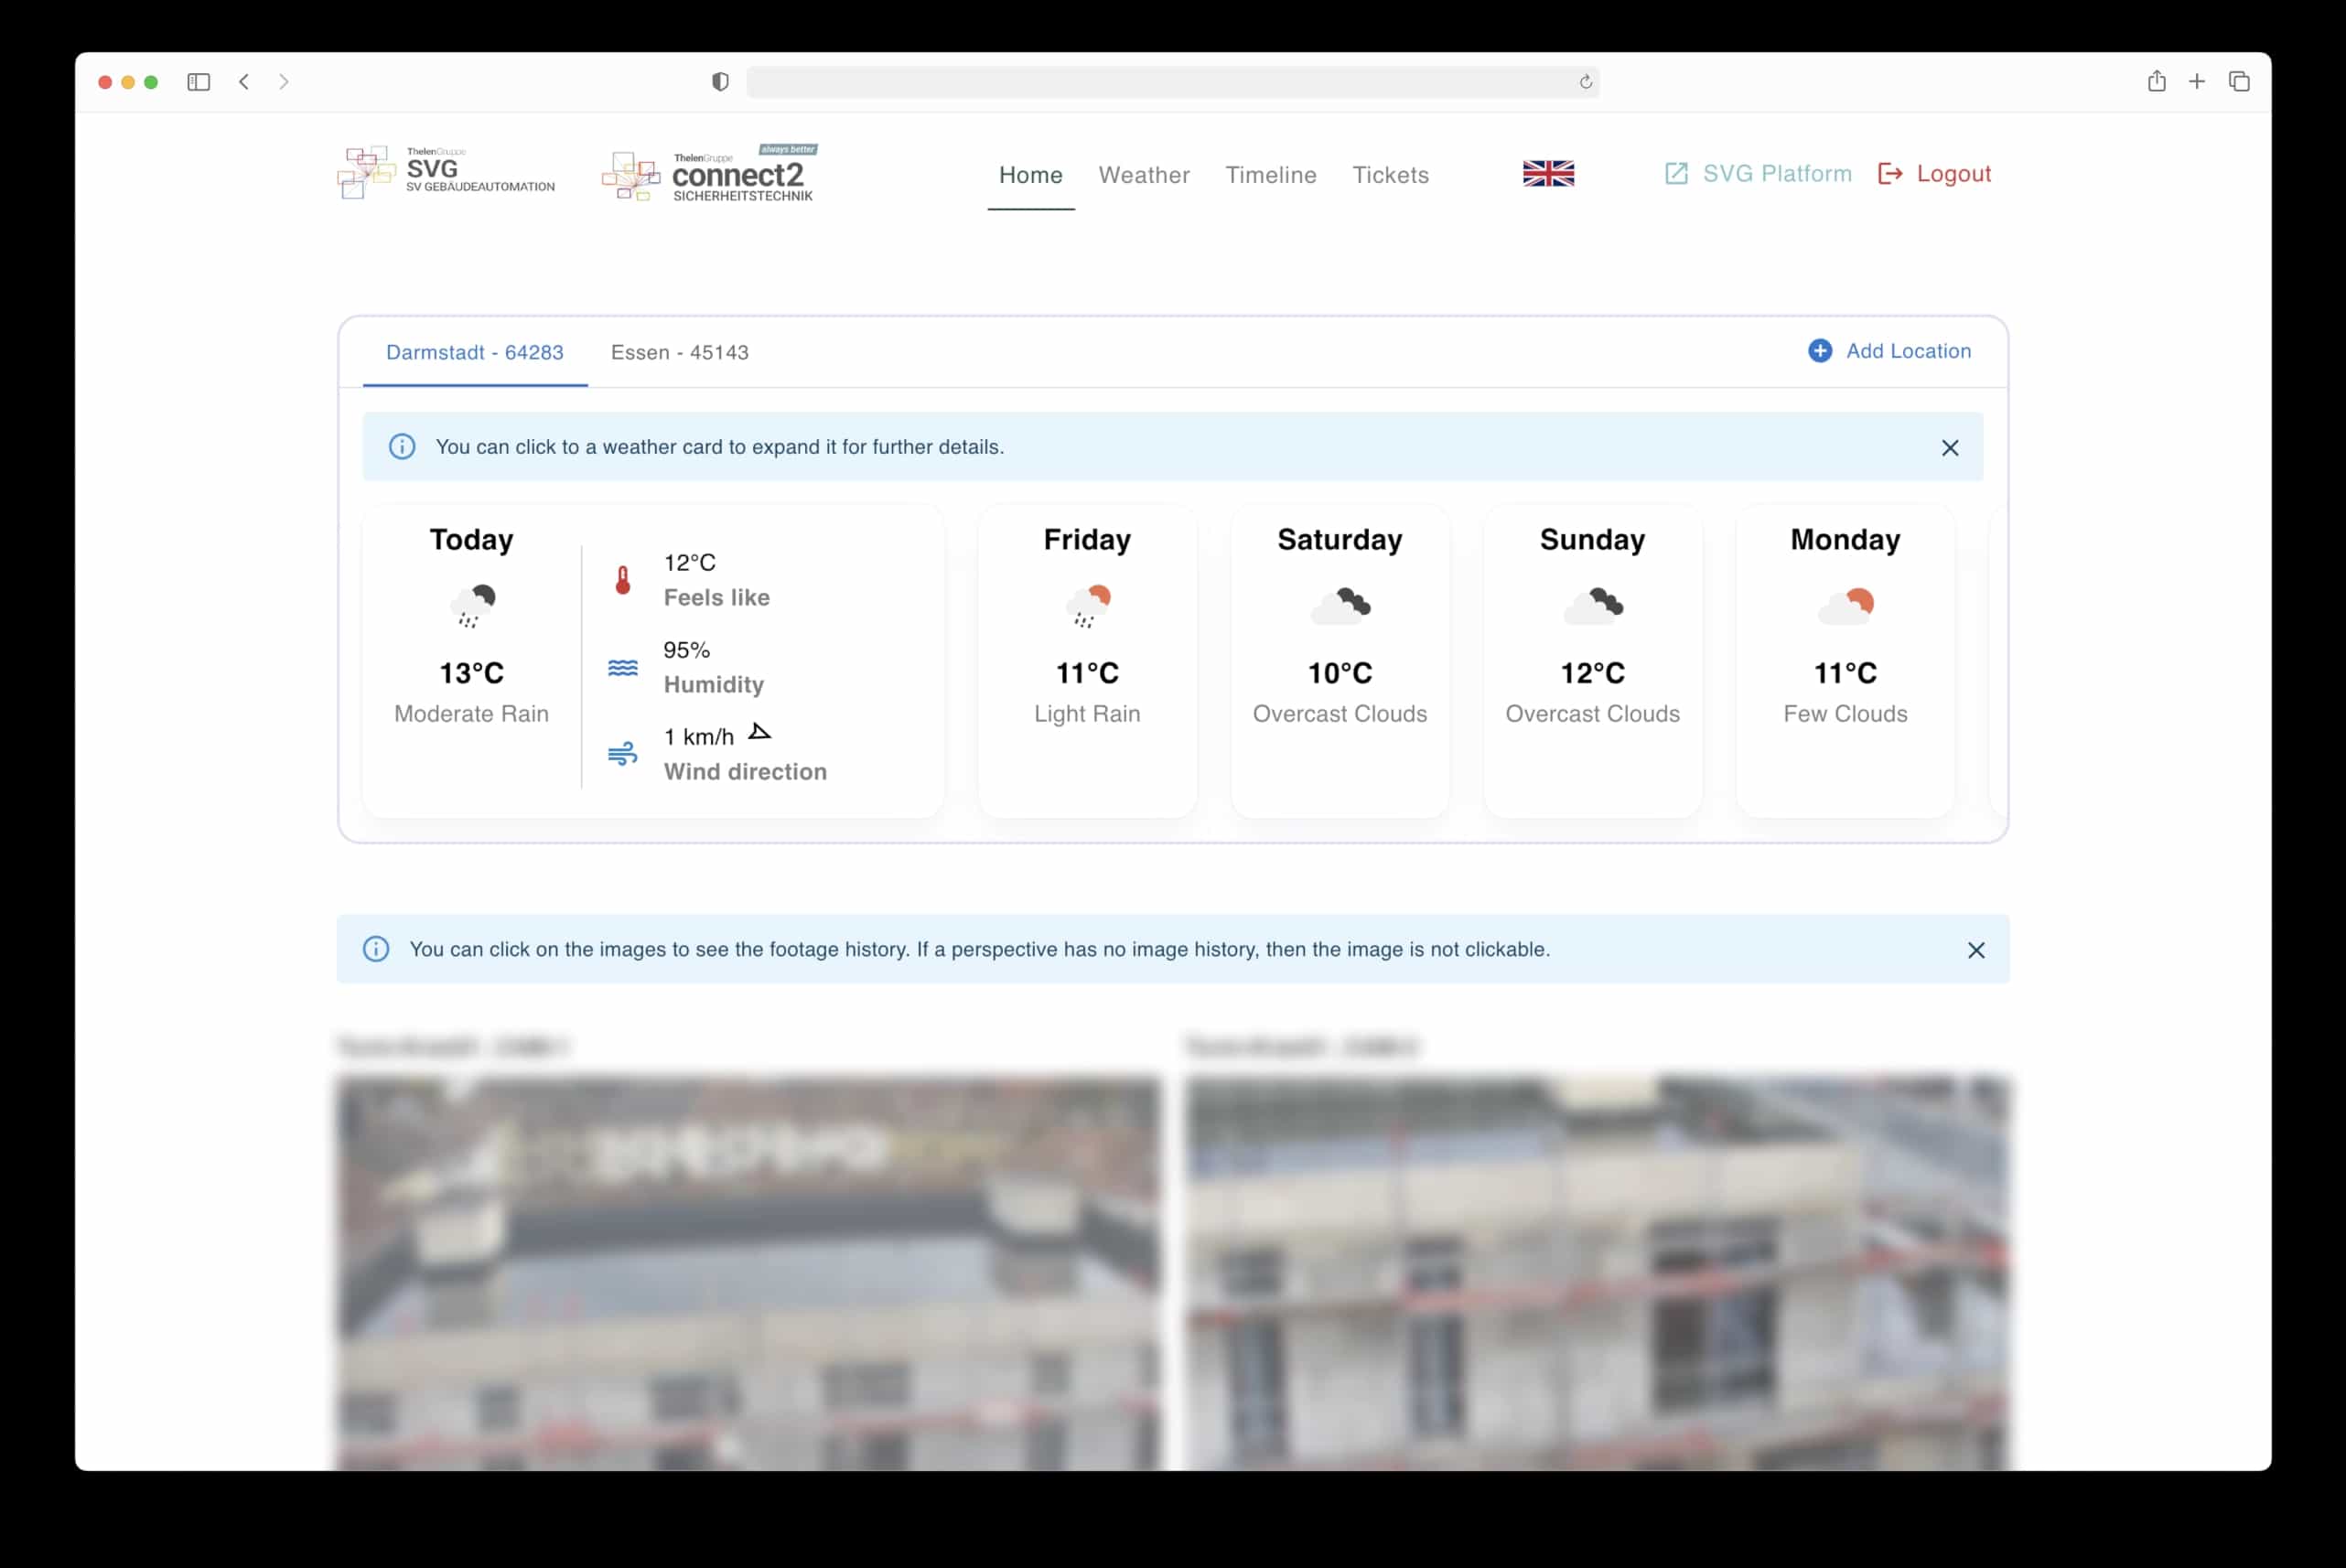Expand the Friday Light Rain card
The width and height of the screenshot is (2346, 1568).
point(1087,661)
